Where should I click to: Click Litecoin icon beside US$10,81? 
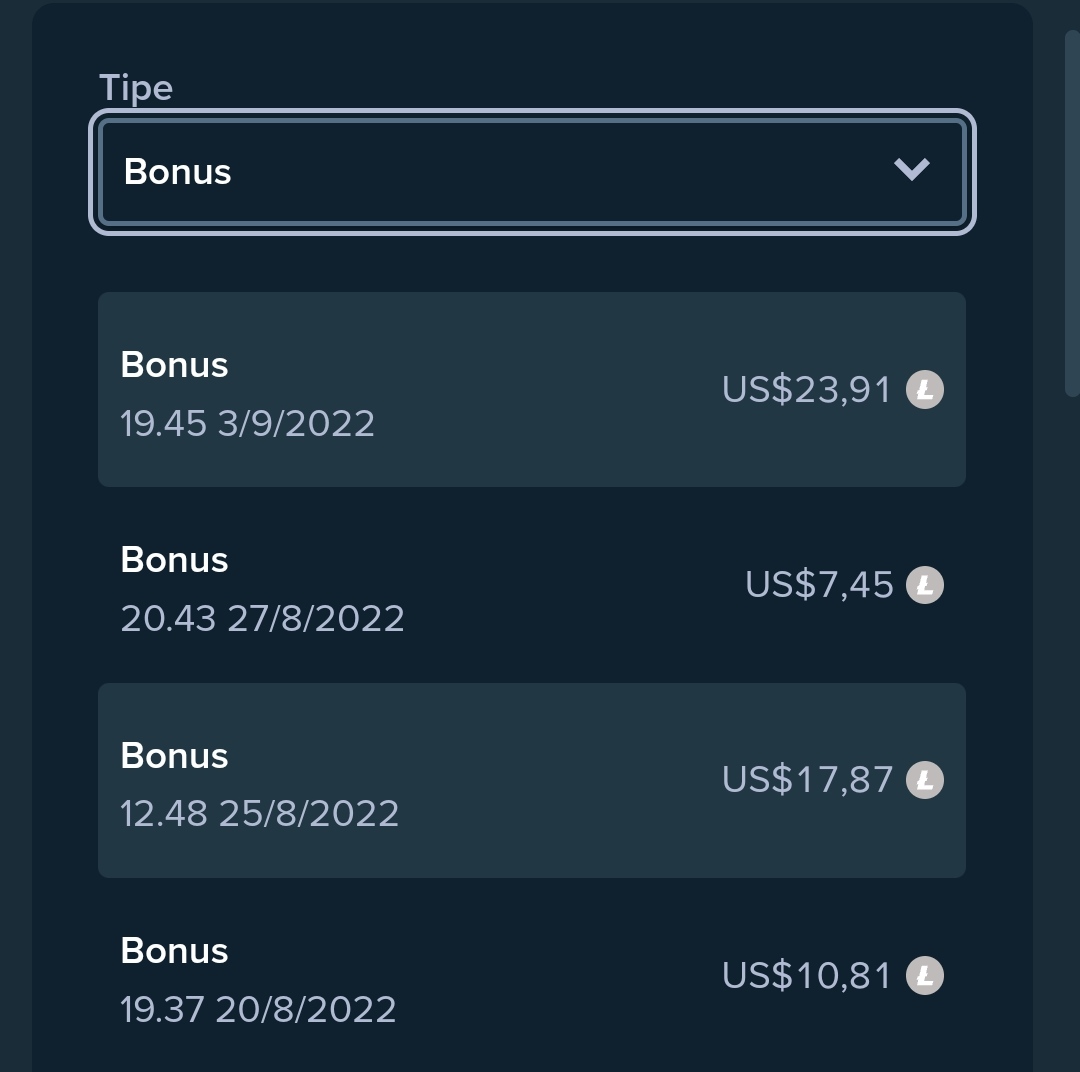click(x=924, y=976)
